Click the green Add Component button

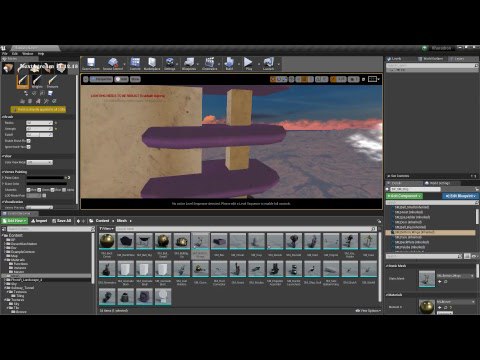404,196
